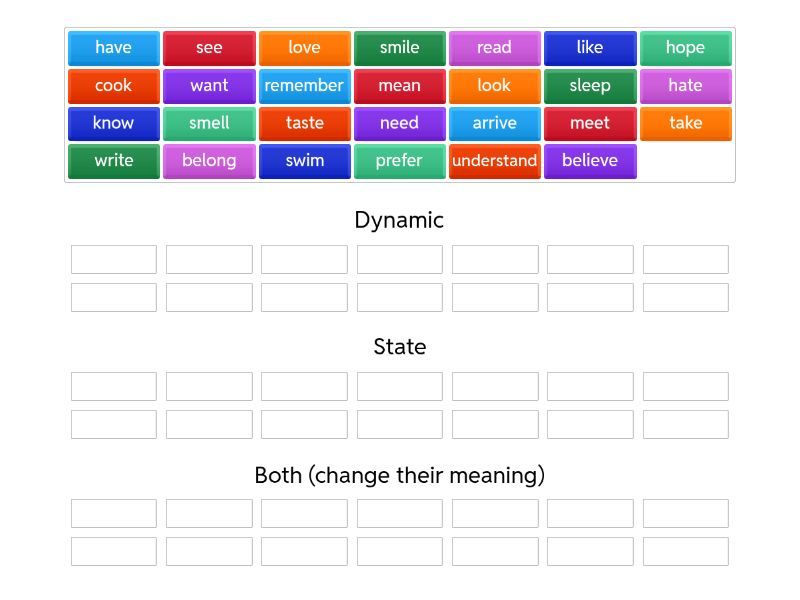Select the 'remember' word tile
This screenshot has width=800, height=600.
[x=304, y=86]
